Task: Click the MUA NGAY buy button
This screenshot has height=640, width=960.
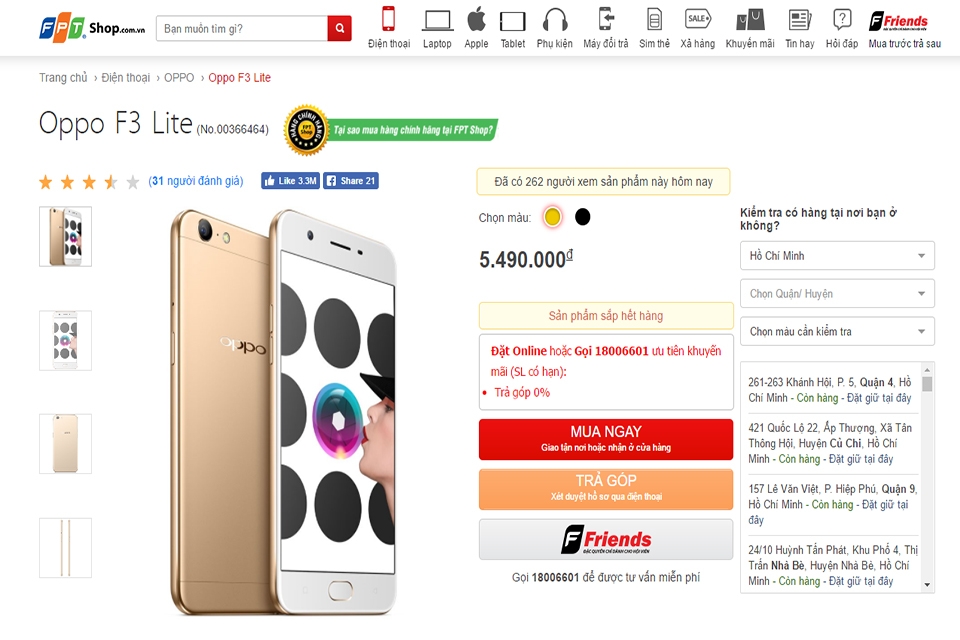Action: 606,439
